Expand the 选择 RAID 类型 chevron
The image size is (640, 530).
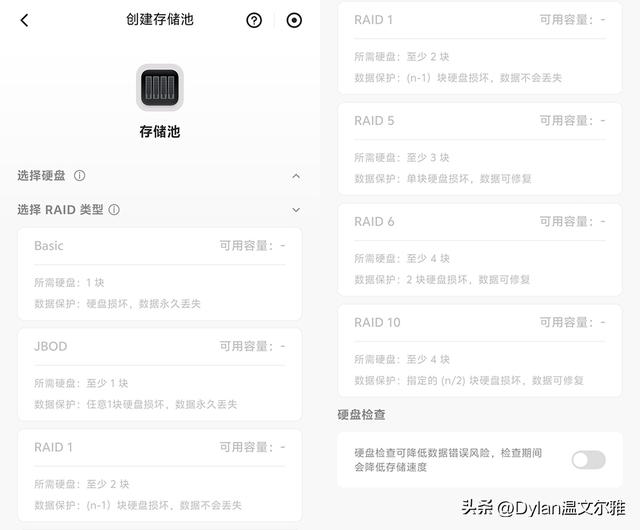click(296, 210)
